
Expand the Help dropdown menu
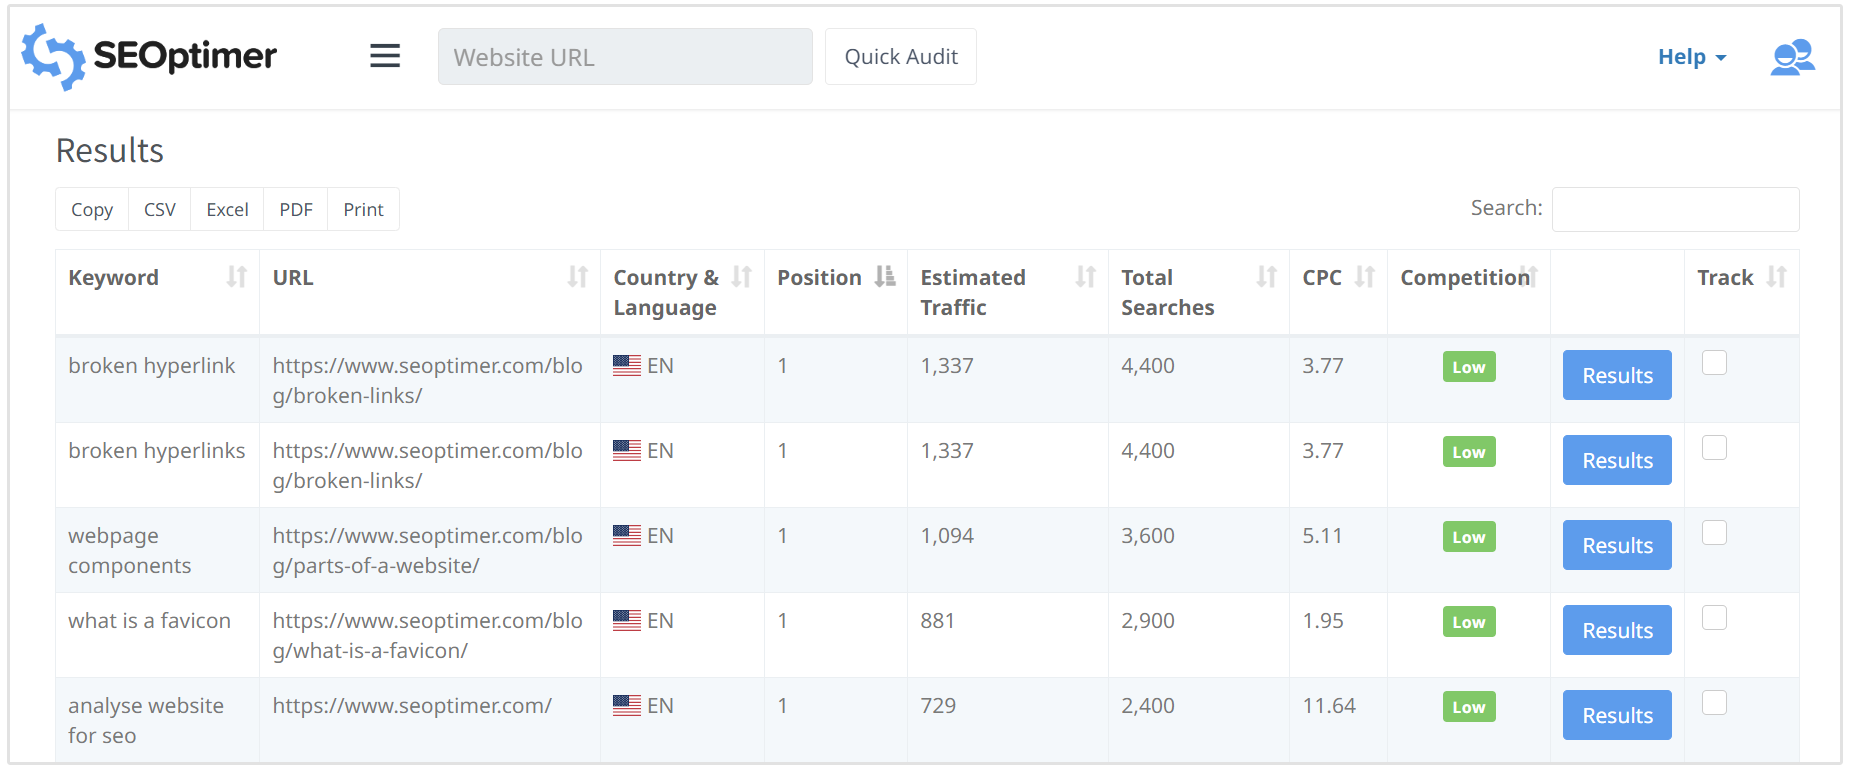click(1691, 57)
